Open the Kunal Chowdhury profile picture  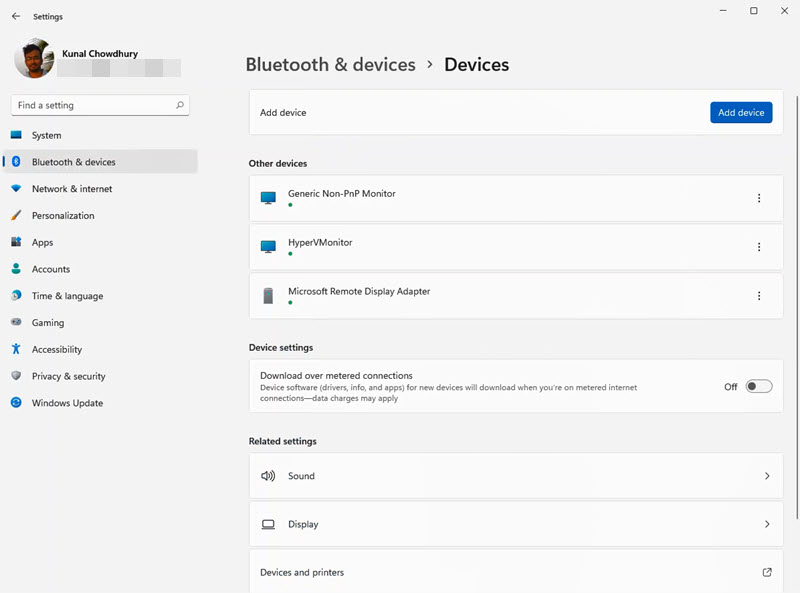pos(34,58)
